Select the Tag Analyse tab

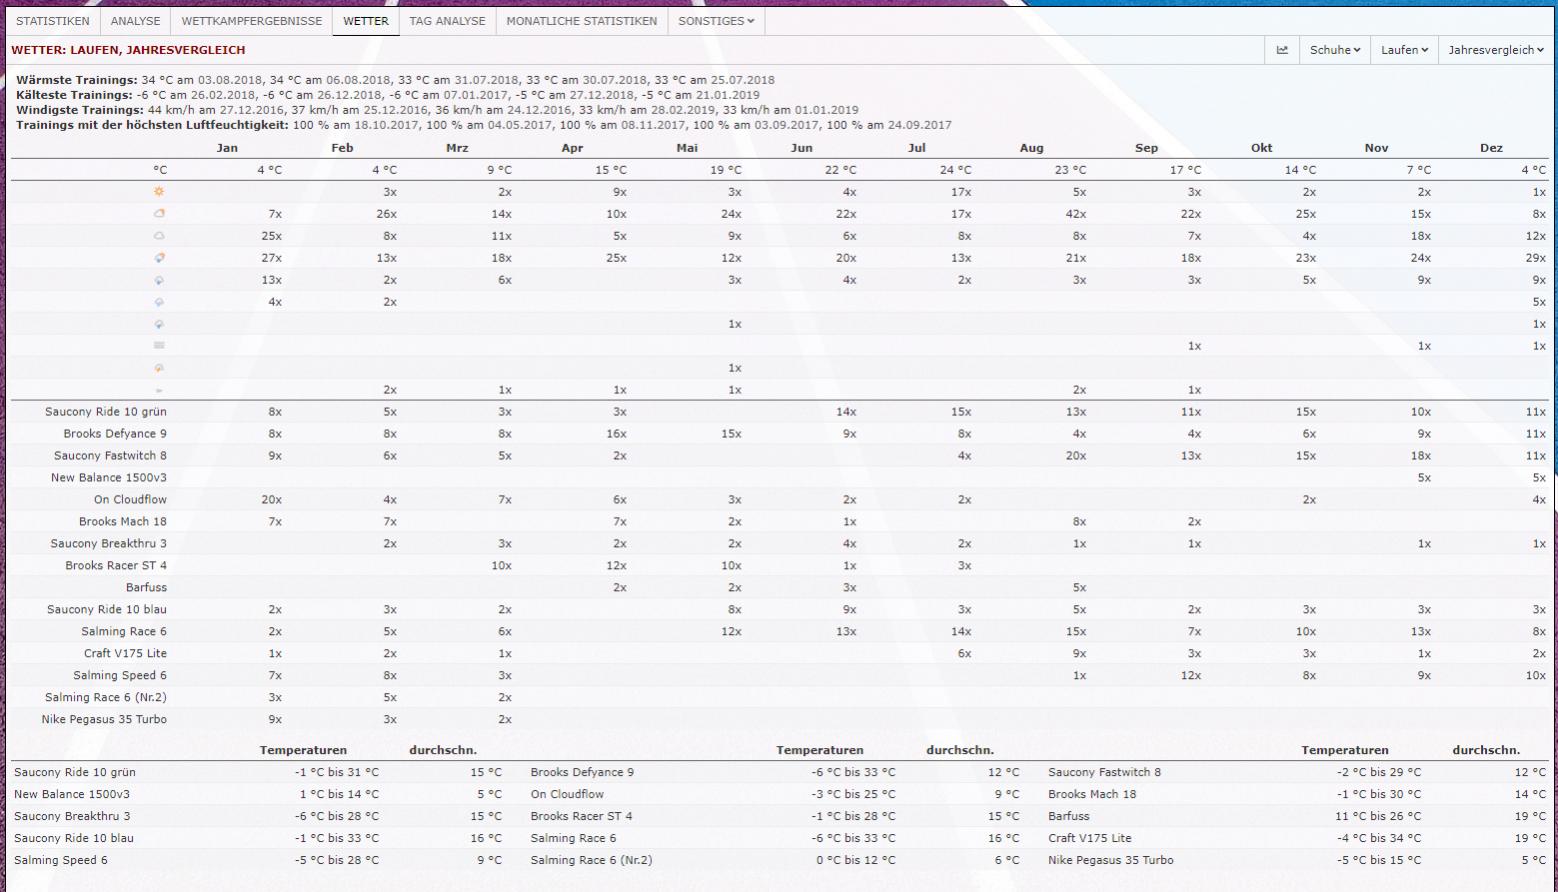click(x=447, y=21)
